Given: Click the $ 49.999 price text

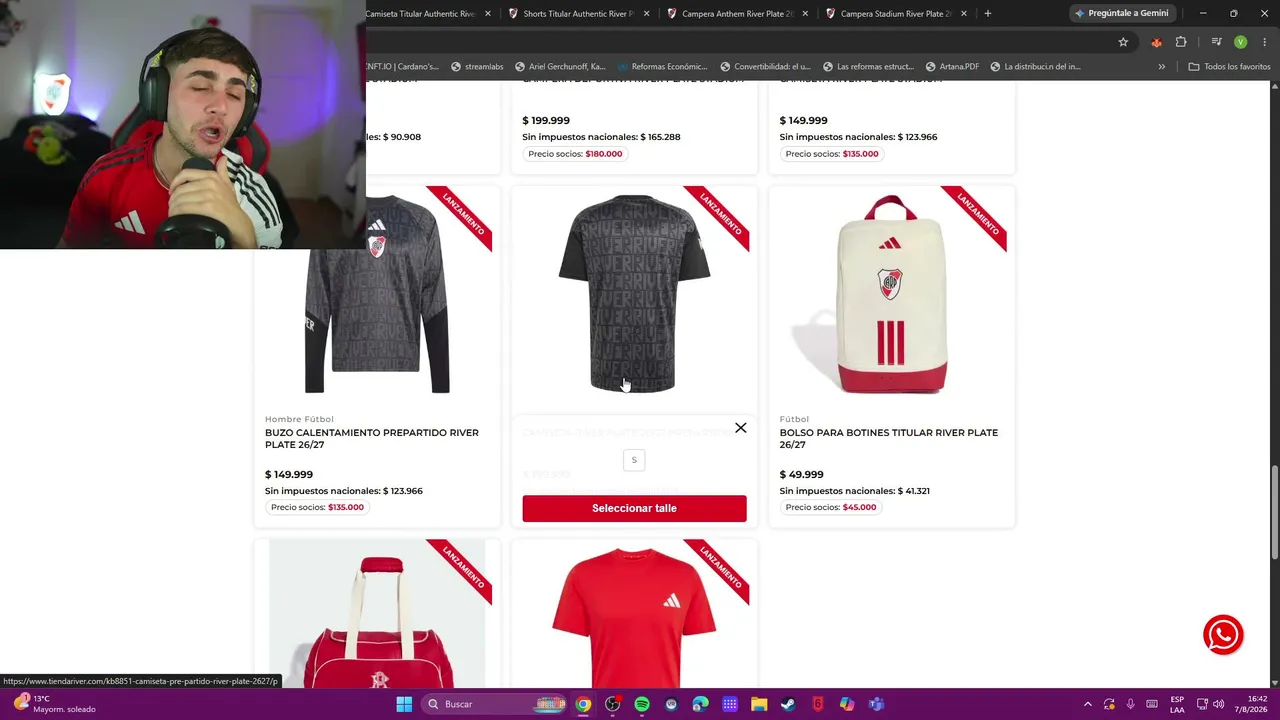Looking at the screenshot, I should click(x=801, y=475).
